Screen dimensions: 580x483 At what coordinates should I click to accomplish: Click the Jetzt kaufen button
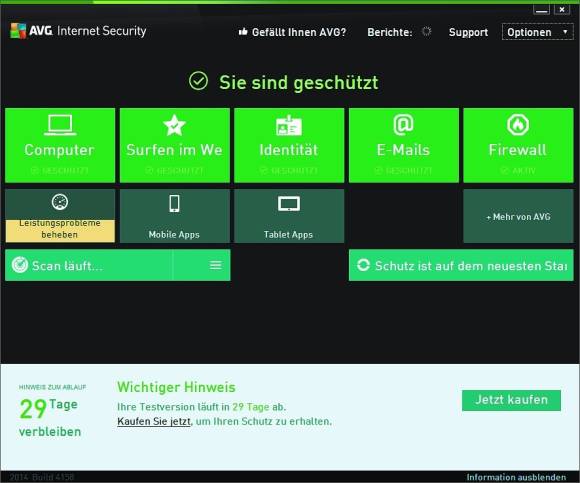511,400
